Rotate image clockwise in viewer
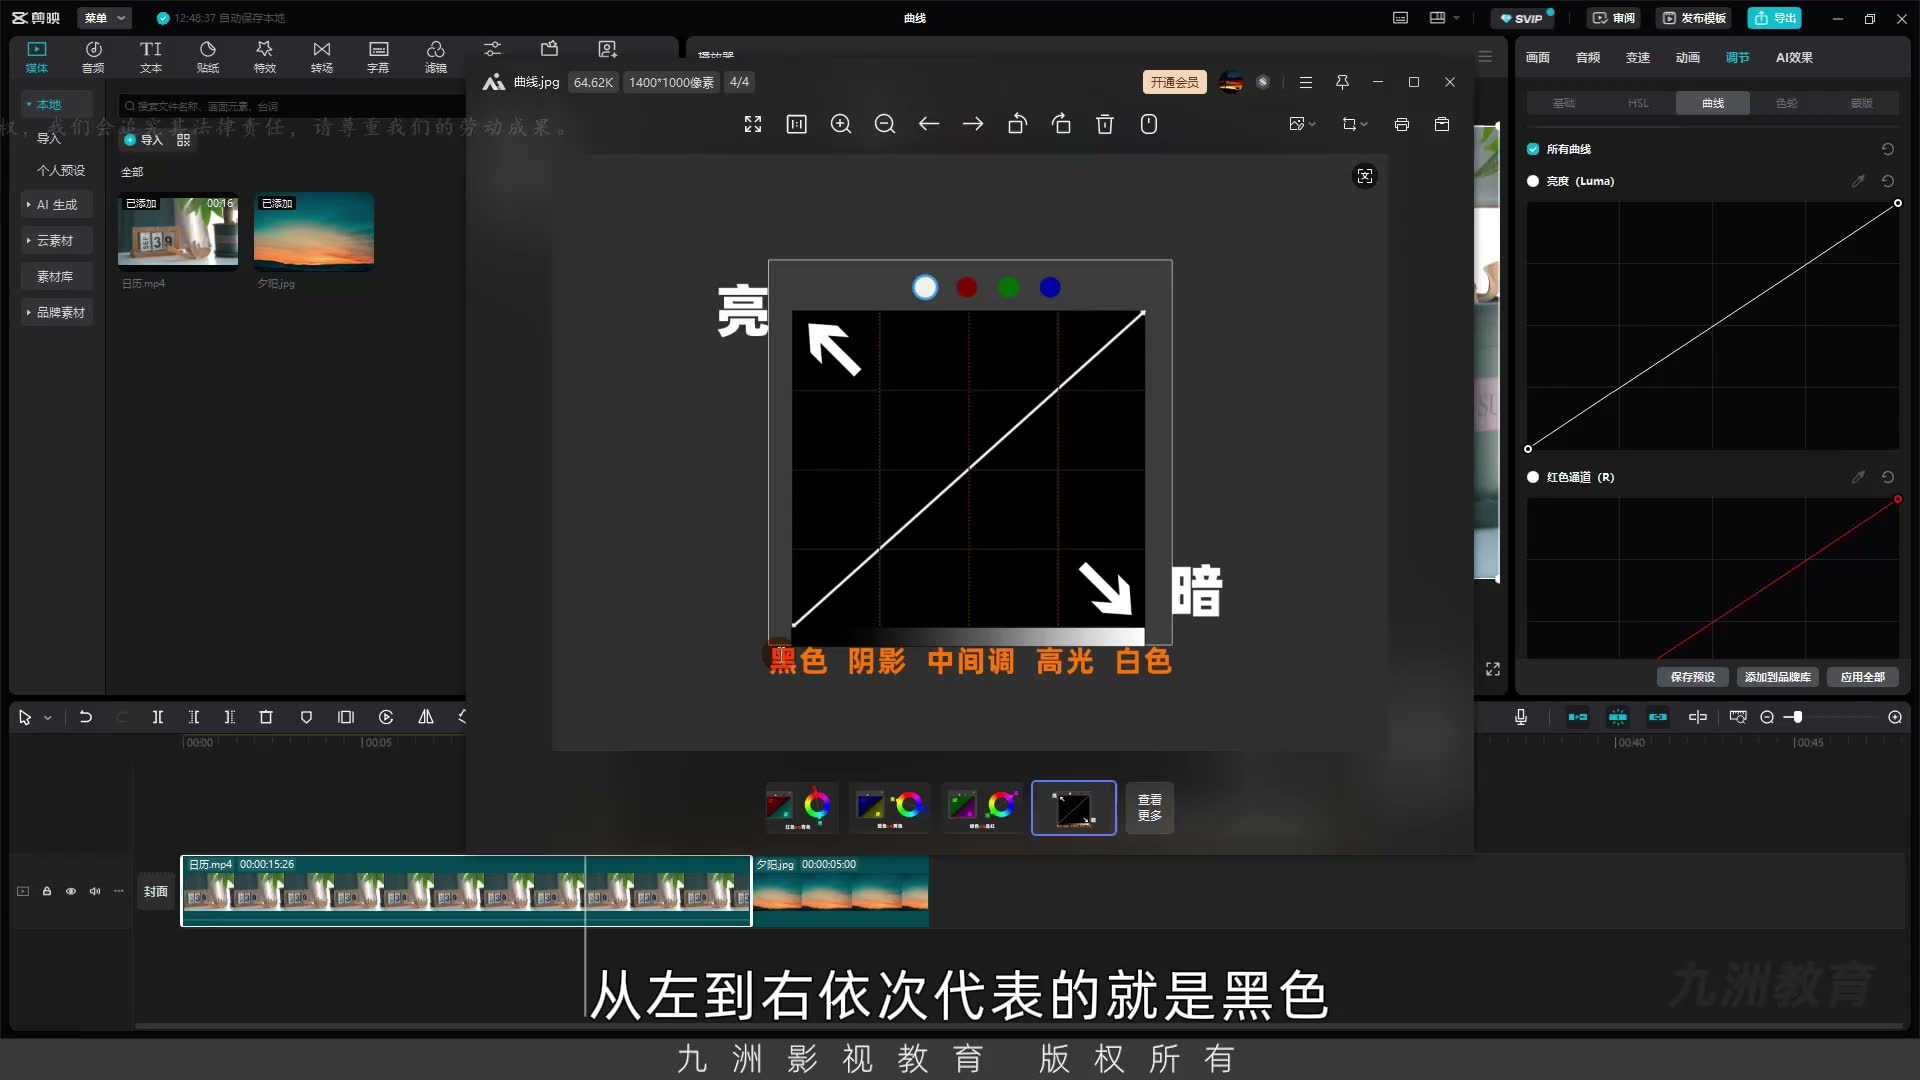1920x1080 pixels. (1061, 124)
